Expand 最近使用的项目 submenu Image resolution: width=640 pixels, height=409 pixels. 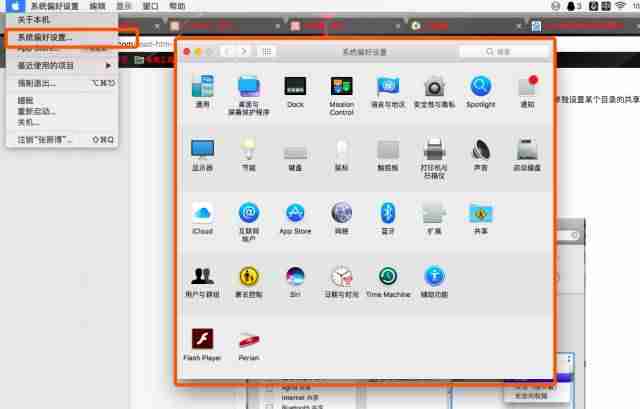click(x=62, y=66)
